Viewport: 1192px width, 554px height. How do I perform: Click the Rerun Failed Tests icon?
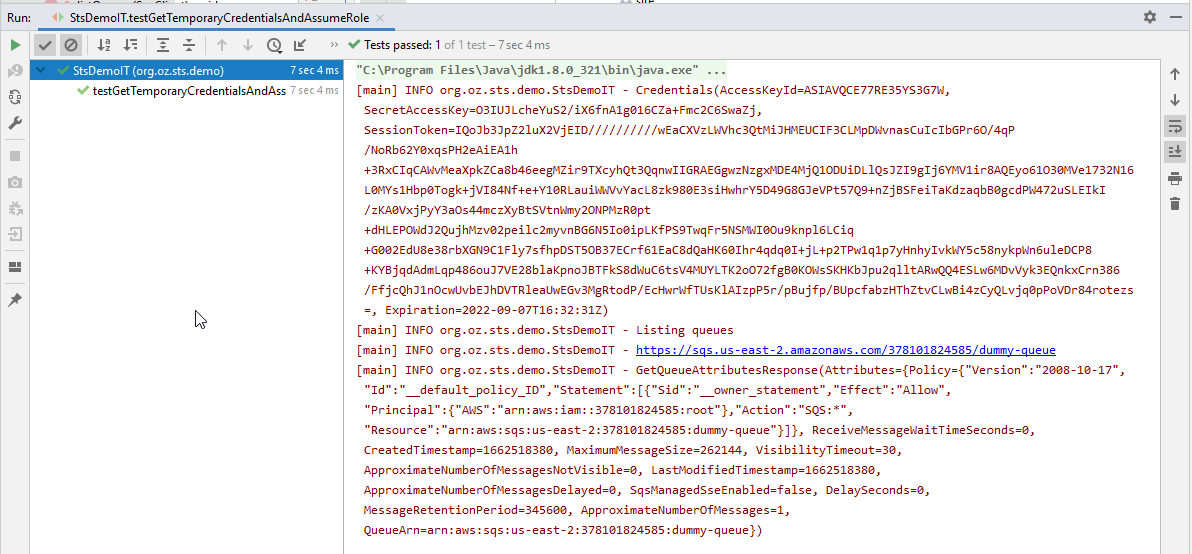[x=14, y=71]
